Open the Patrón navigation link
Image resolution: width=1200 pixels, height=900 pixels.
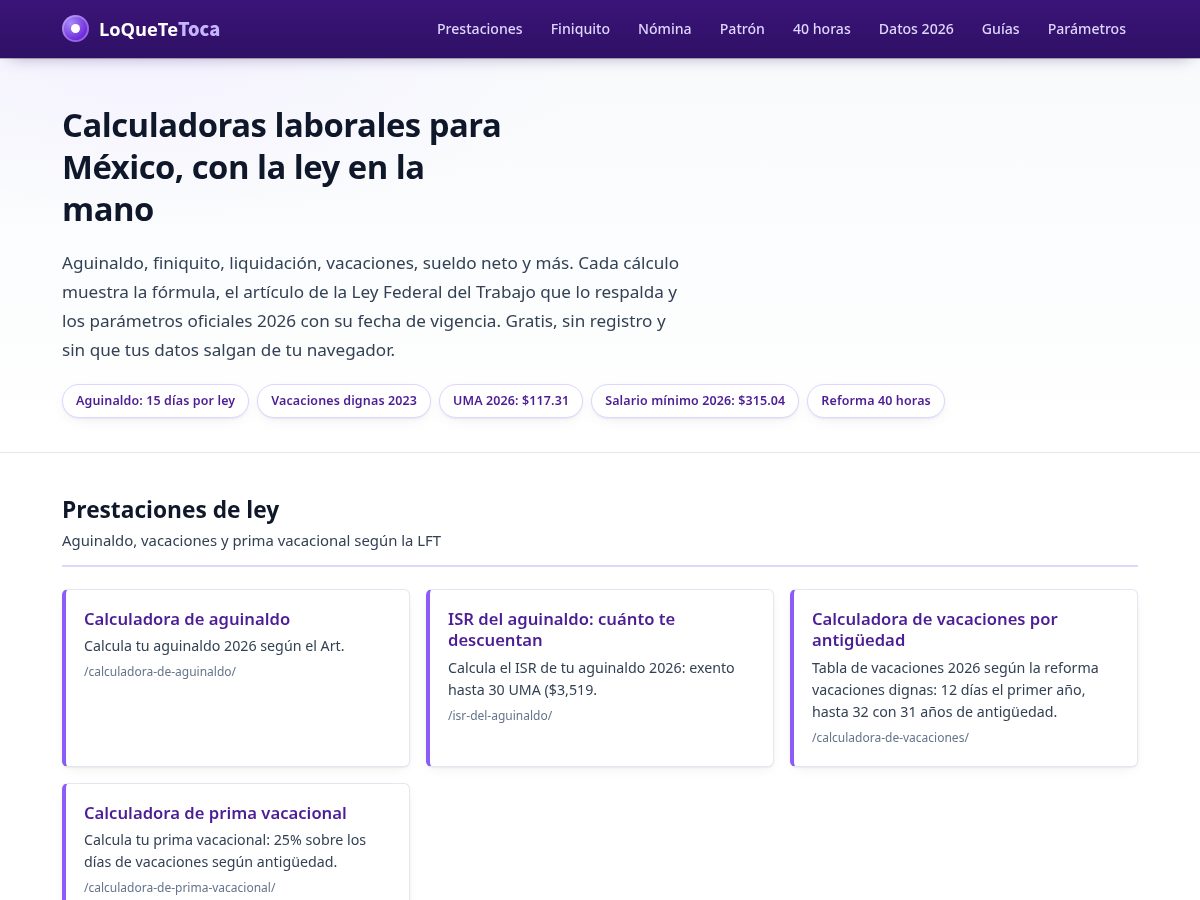click(x=742, y=29)
